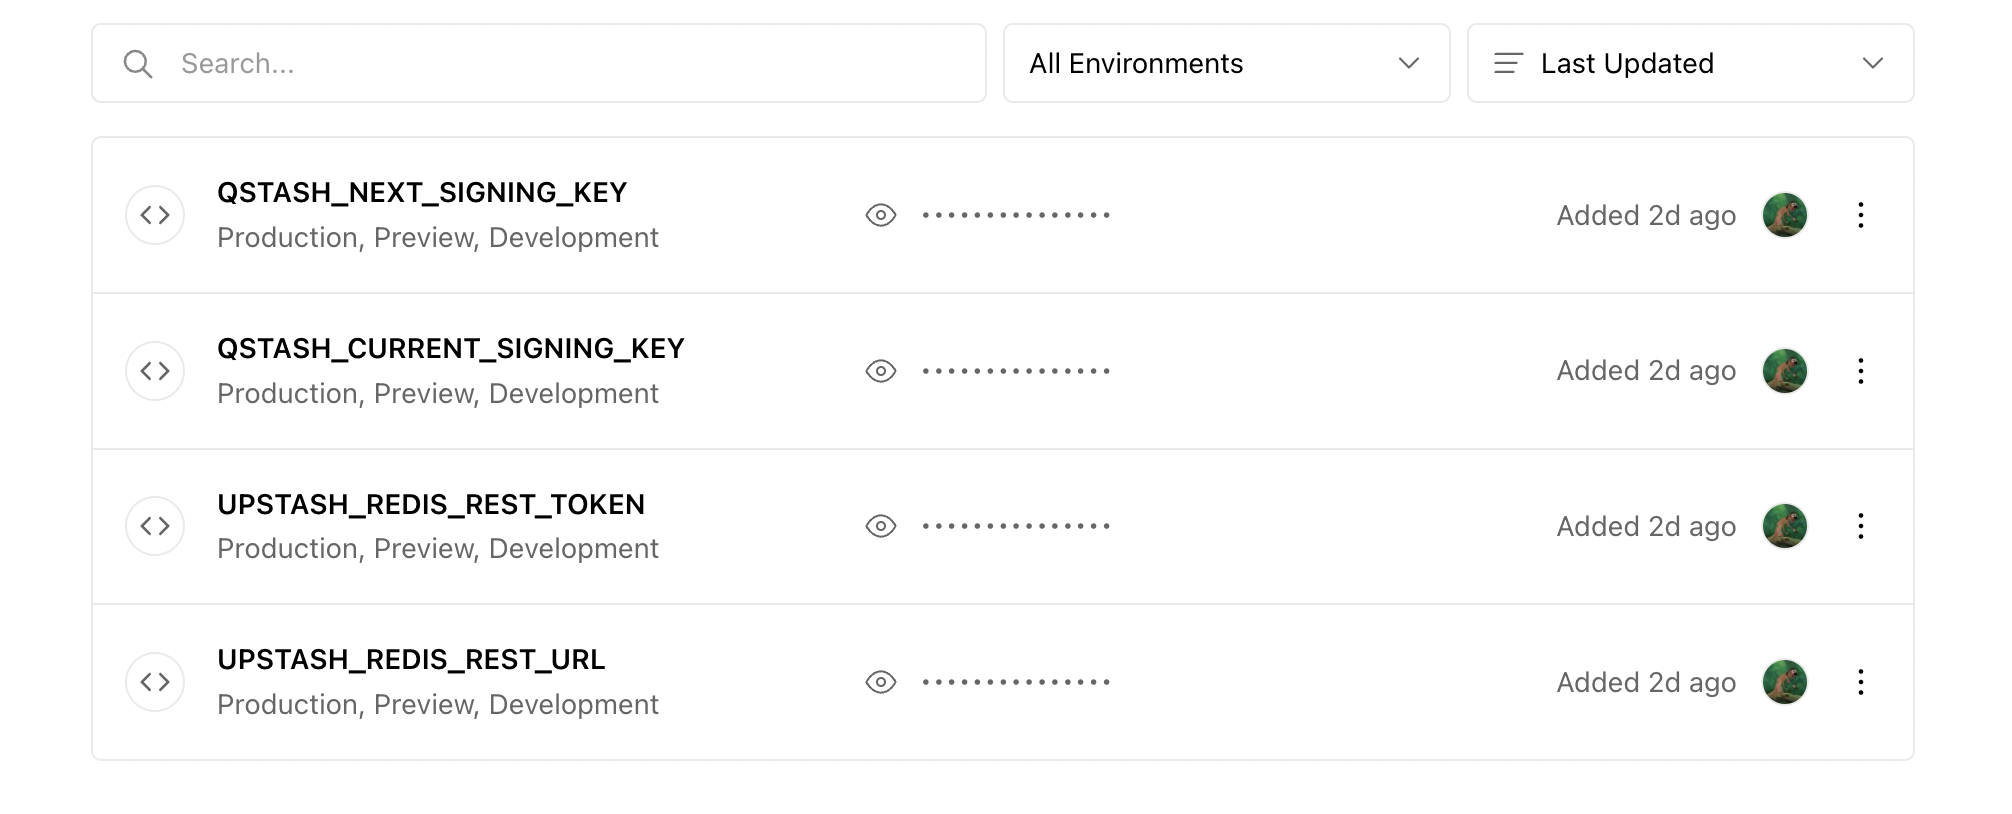Click code icon beside QSTASH_NEXT_SIGNING_KEY

point(155,215)
